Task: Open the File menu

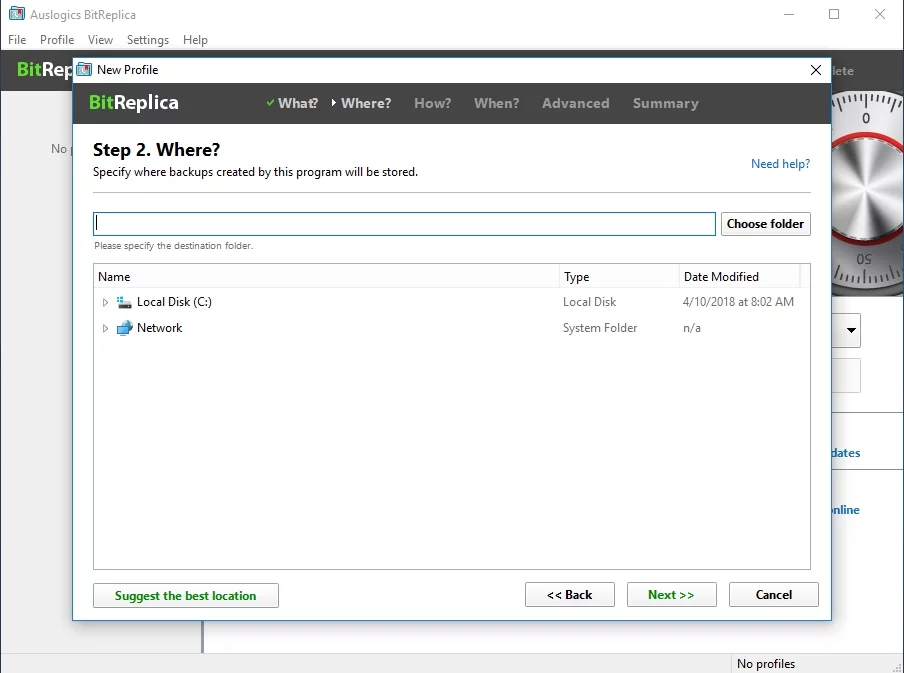Action: tap(17, 40)
